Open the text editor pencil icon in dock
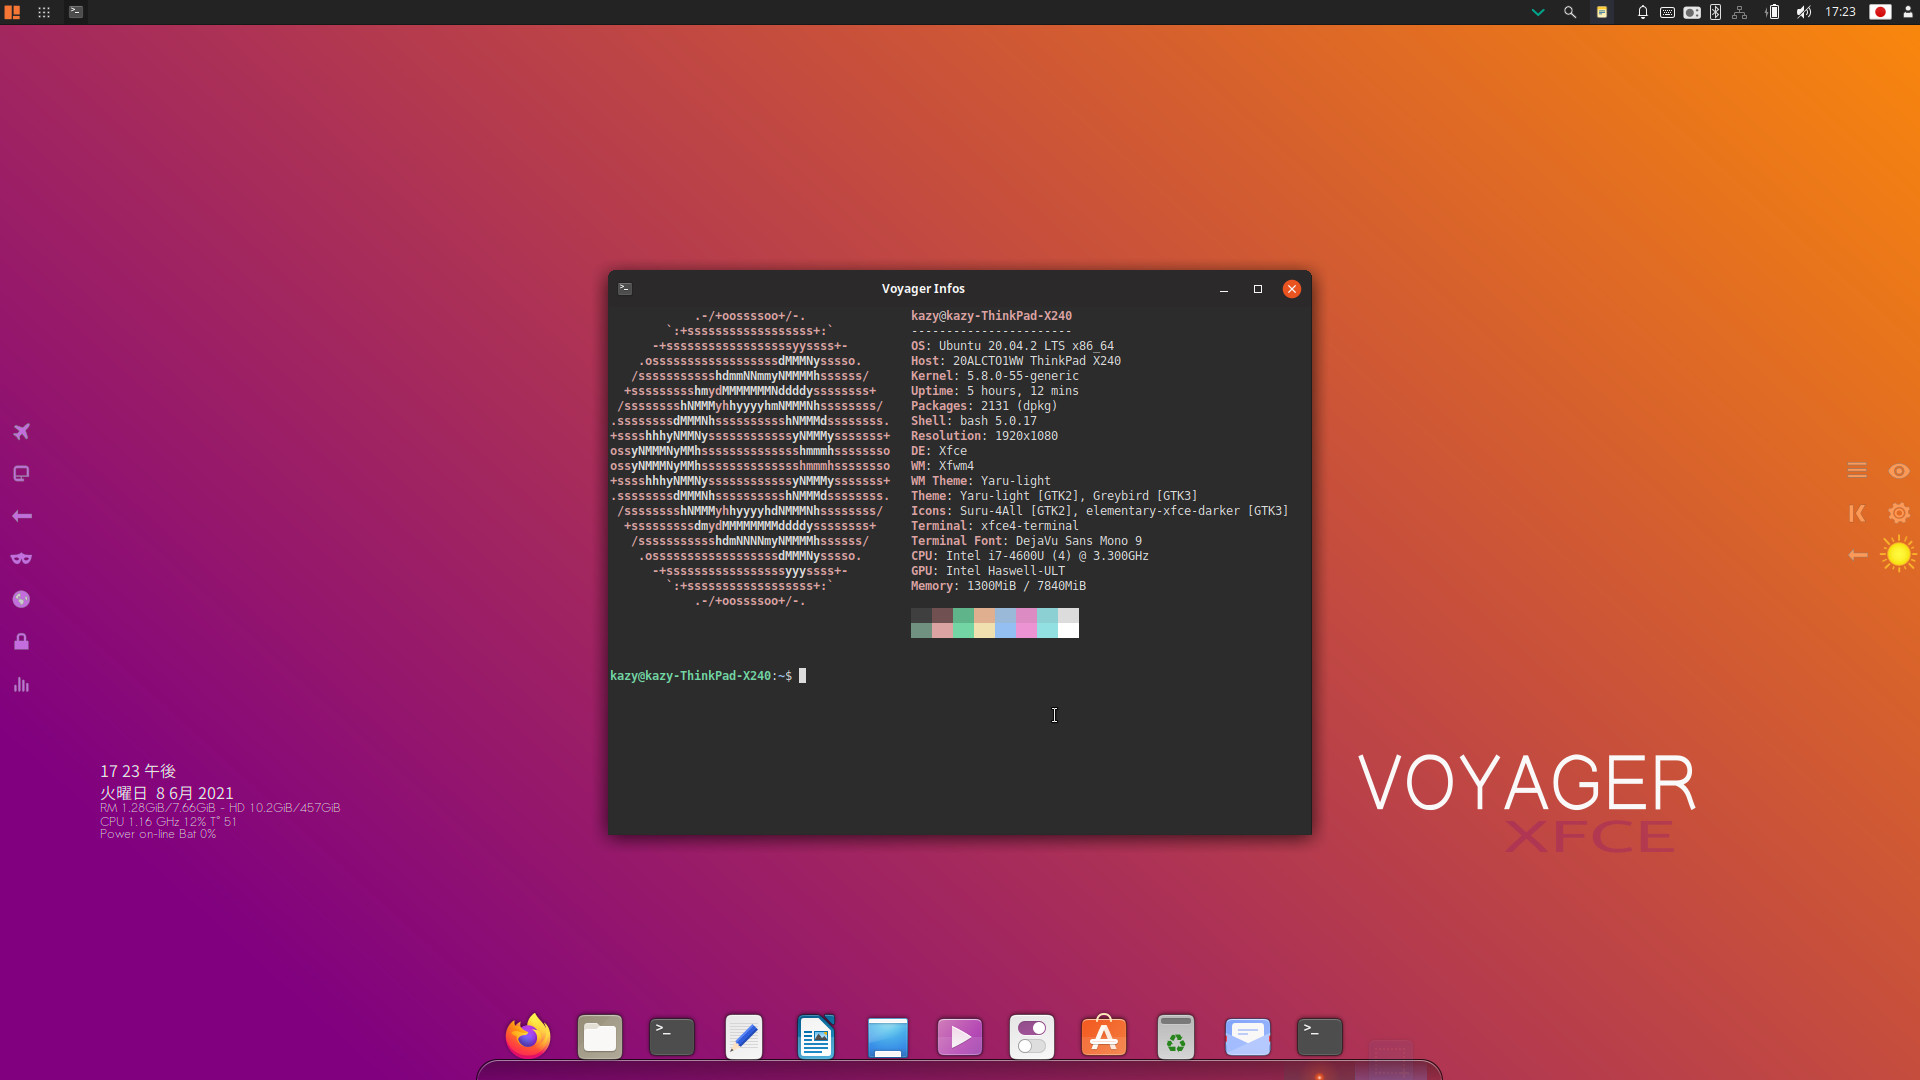Screen dimensions: 1920x1080 coord(744,1037)
